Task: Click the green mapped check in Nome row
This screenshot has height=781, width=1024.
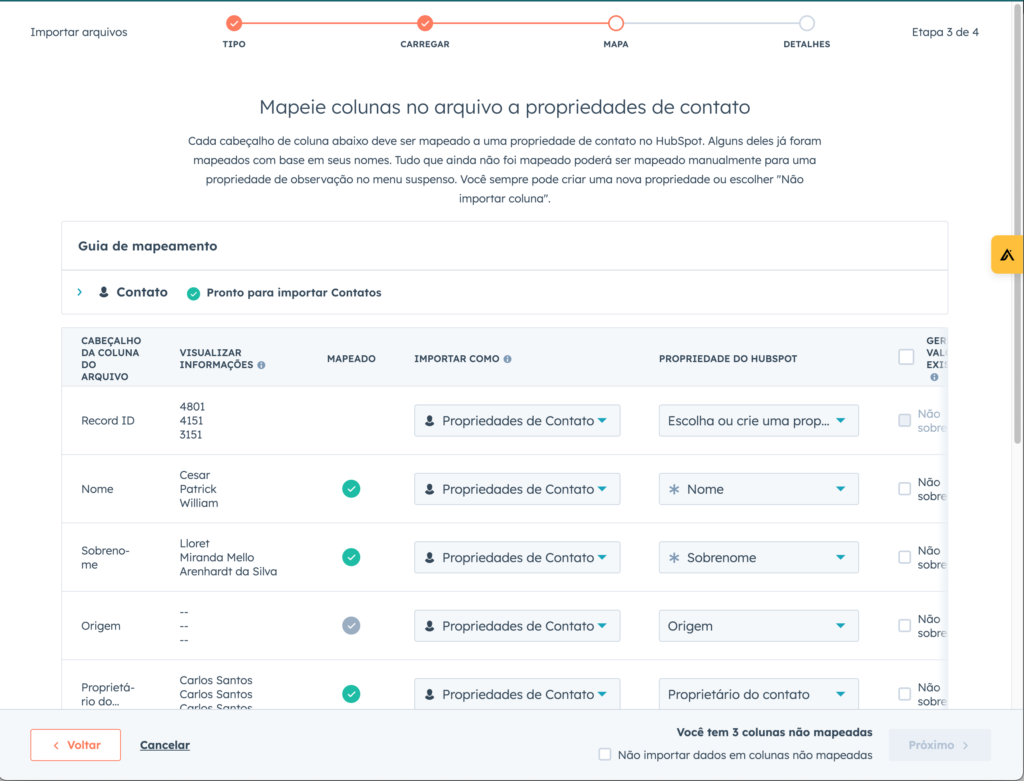Action: (x=351, y=489)
